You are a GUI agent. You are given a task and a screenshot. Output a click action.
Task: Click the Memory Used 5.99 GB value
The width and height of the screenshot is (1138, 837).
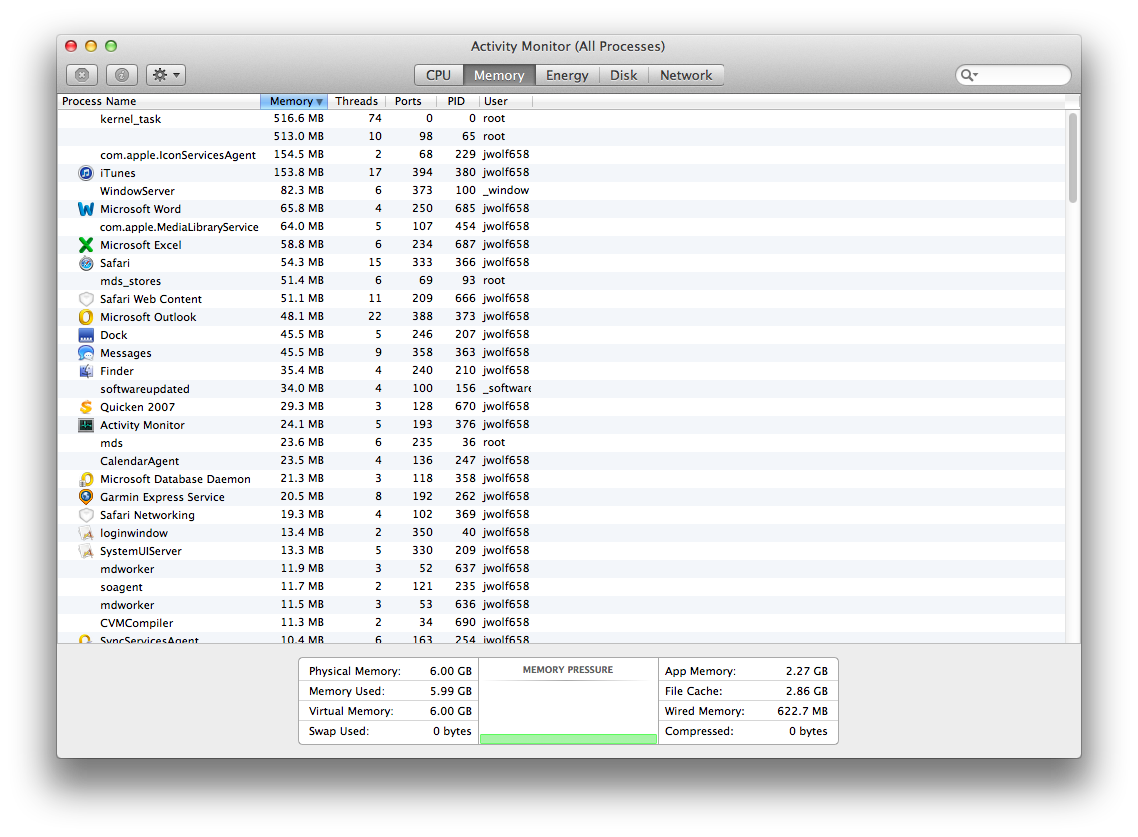point(451,691)
